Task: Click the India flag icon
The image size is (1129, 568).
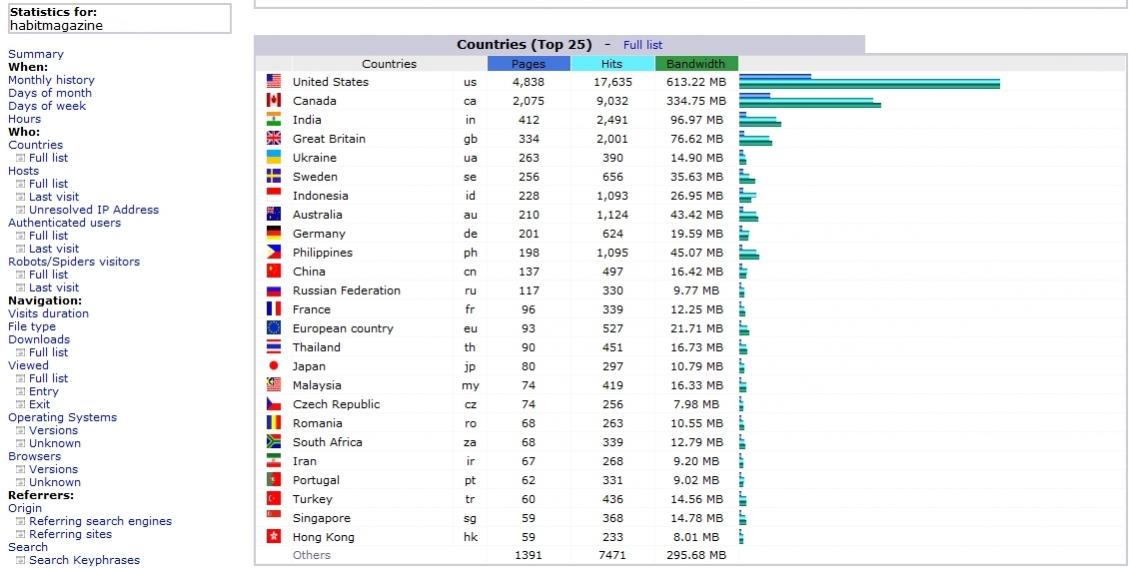Action: click(x=274, y=120)
